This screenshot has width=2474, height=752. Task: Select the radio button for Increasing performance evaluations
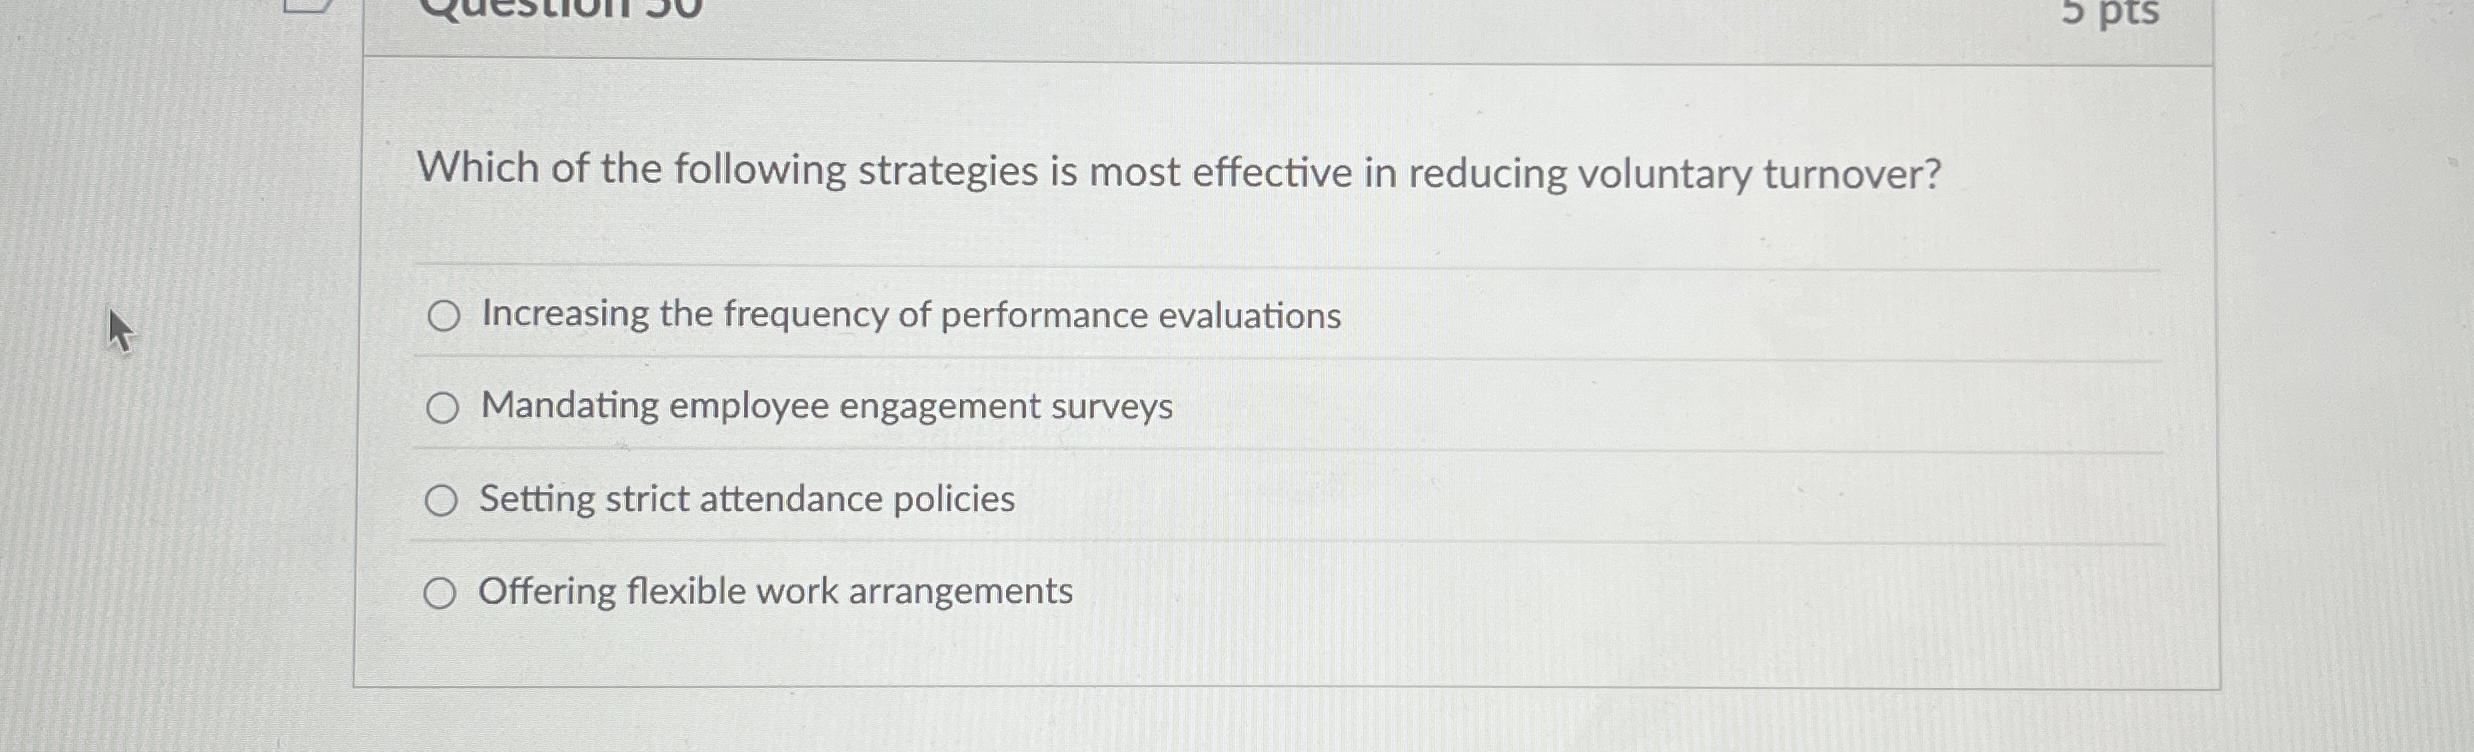(x=443, y=314)
